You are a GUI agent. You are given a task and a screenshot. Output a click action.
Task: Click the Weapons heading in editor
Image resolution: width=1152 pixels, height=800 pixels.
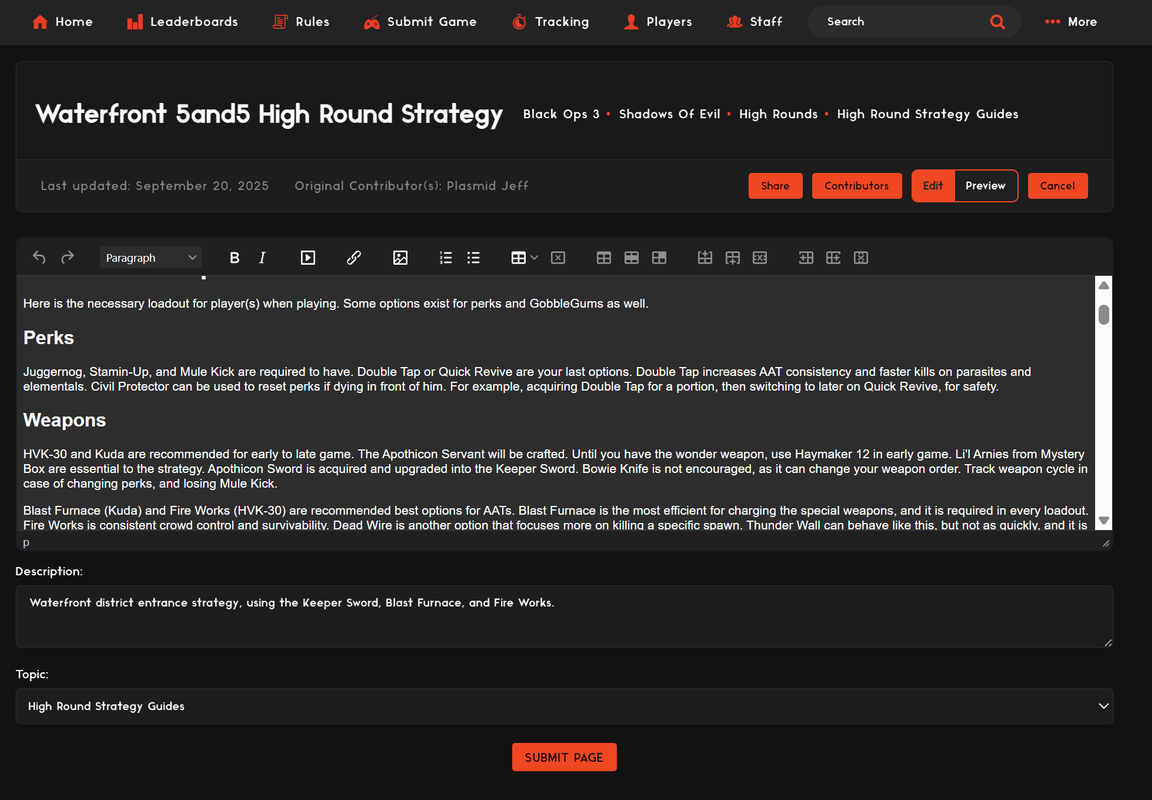click(65, 420)
